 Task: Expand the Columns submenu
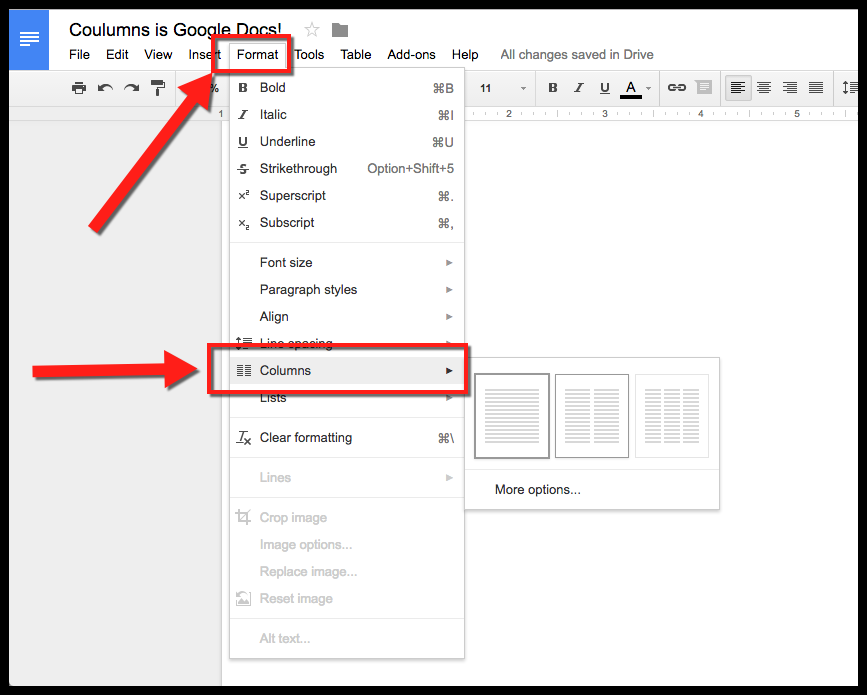click(x=347, y=370)
